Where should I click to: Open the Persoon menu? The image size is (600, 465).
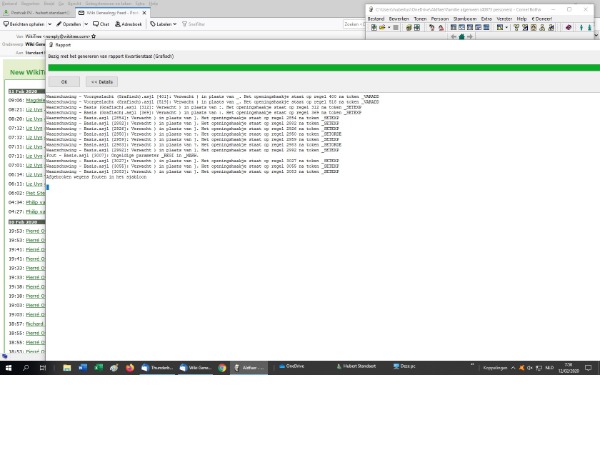click(440, 18)
